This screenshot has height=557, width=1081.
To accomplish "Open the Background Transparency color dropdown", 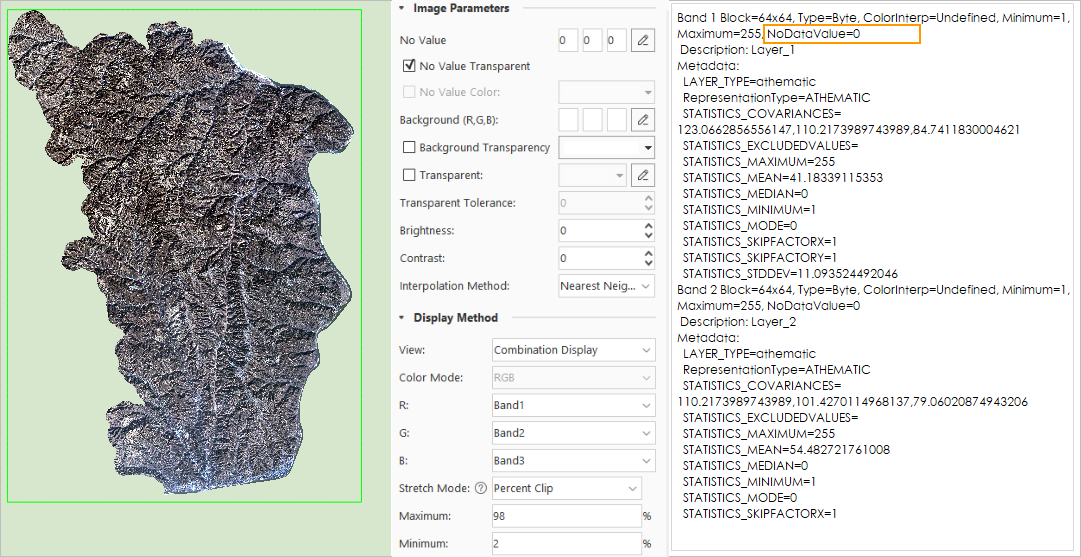I will [605, 148].
